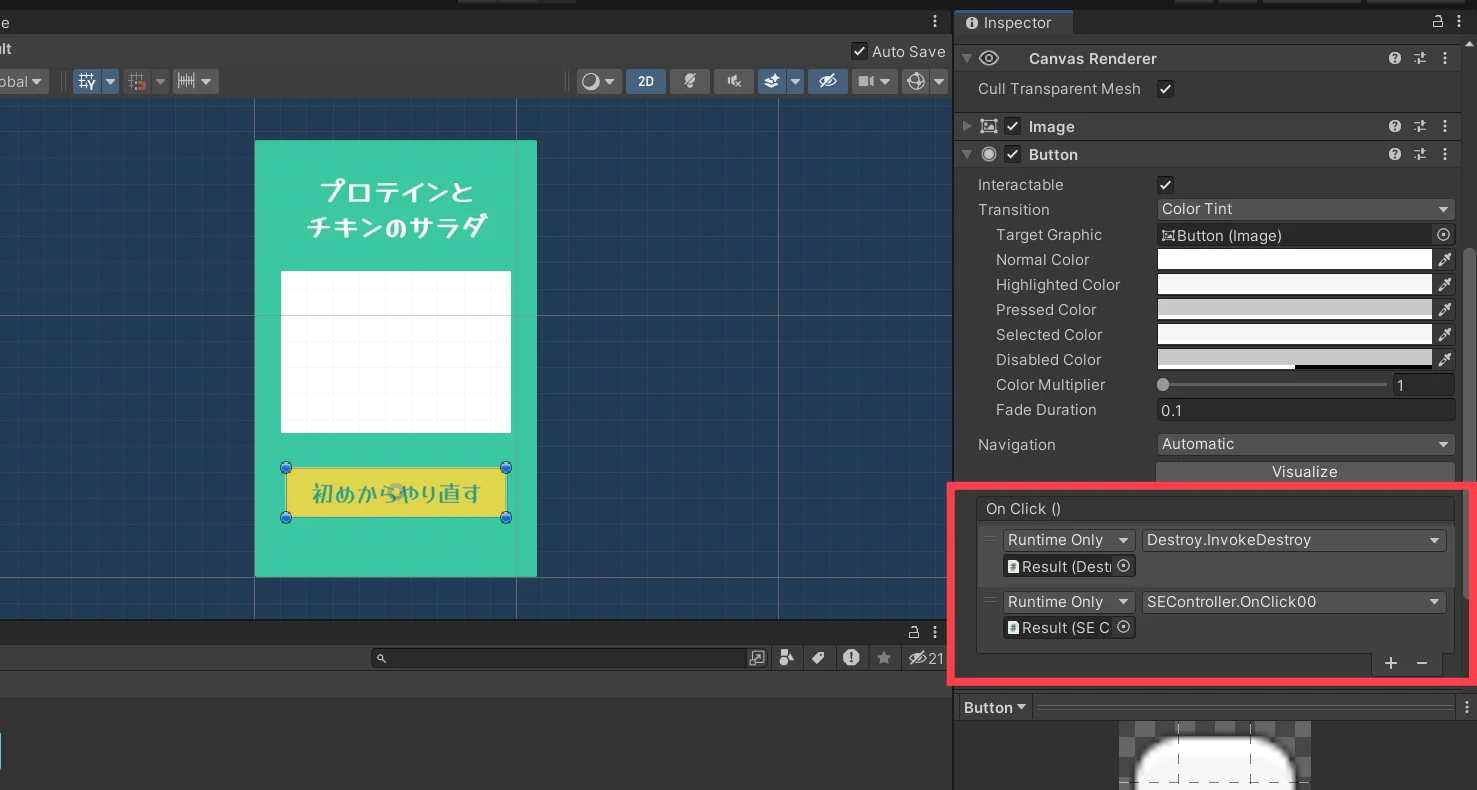Image resolution: width=1477 pixels, height=790 pixels.
Task: Toggle hidden objects visibility eye in Scene toolbar
Action: pos(827,82)
